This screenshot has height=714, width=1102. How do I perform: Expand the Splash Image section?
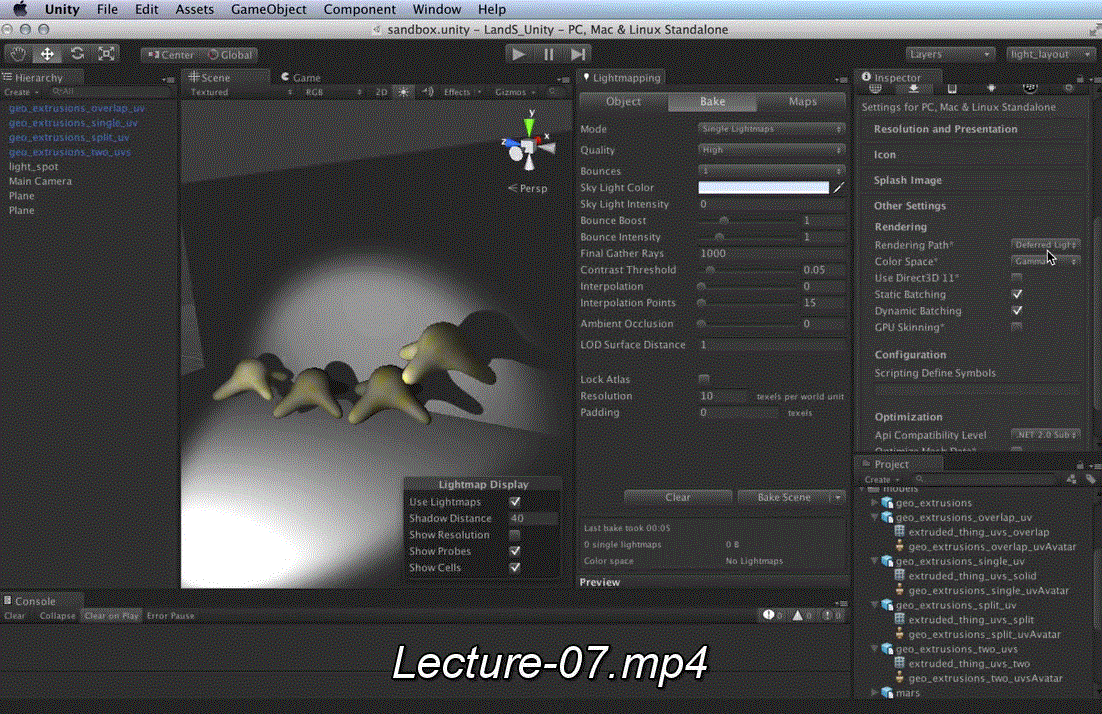coord(907,181)
